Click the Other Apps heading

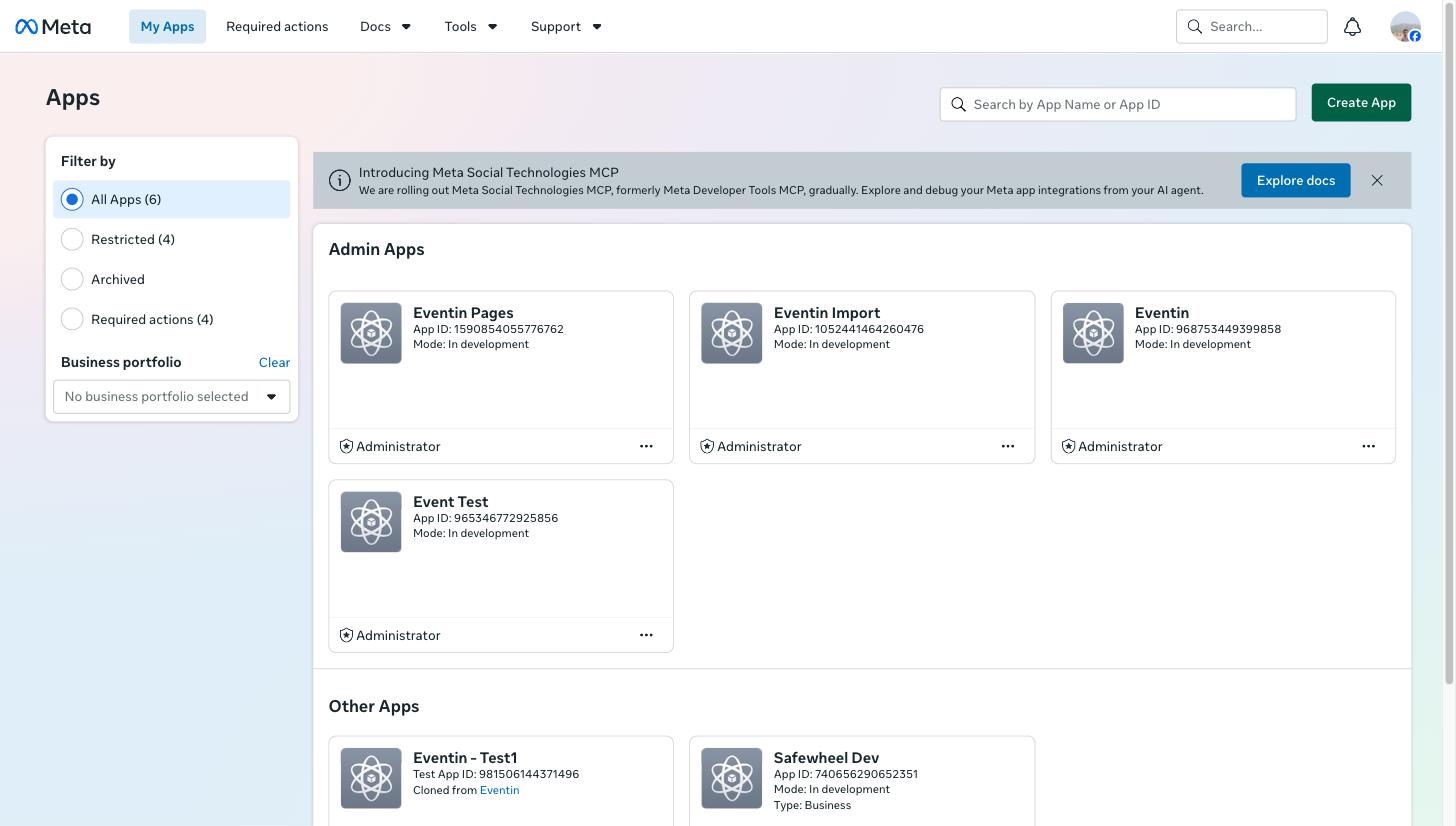click(x=374, y=707)
